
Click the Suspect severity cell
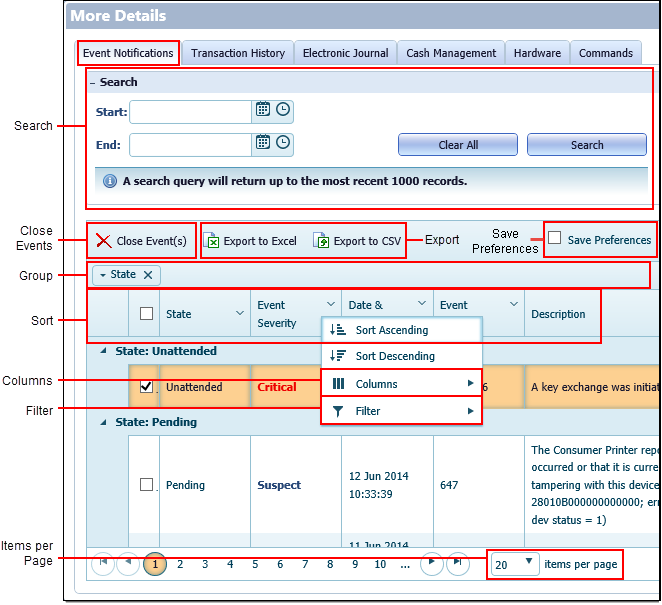pos(279,485)
